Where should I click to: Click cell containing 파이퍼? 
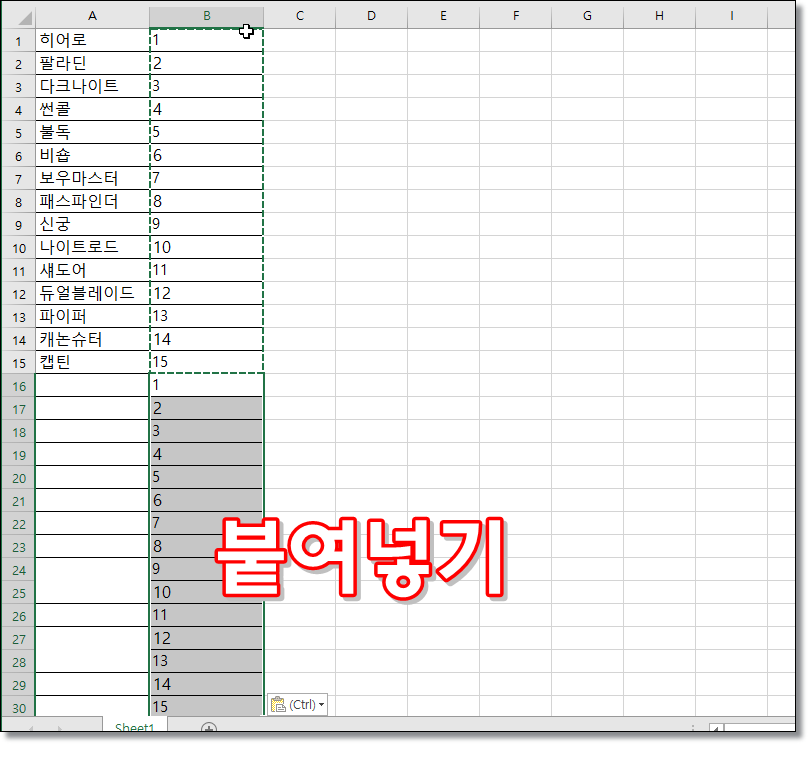click(x=92, y=316)
